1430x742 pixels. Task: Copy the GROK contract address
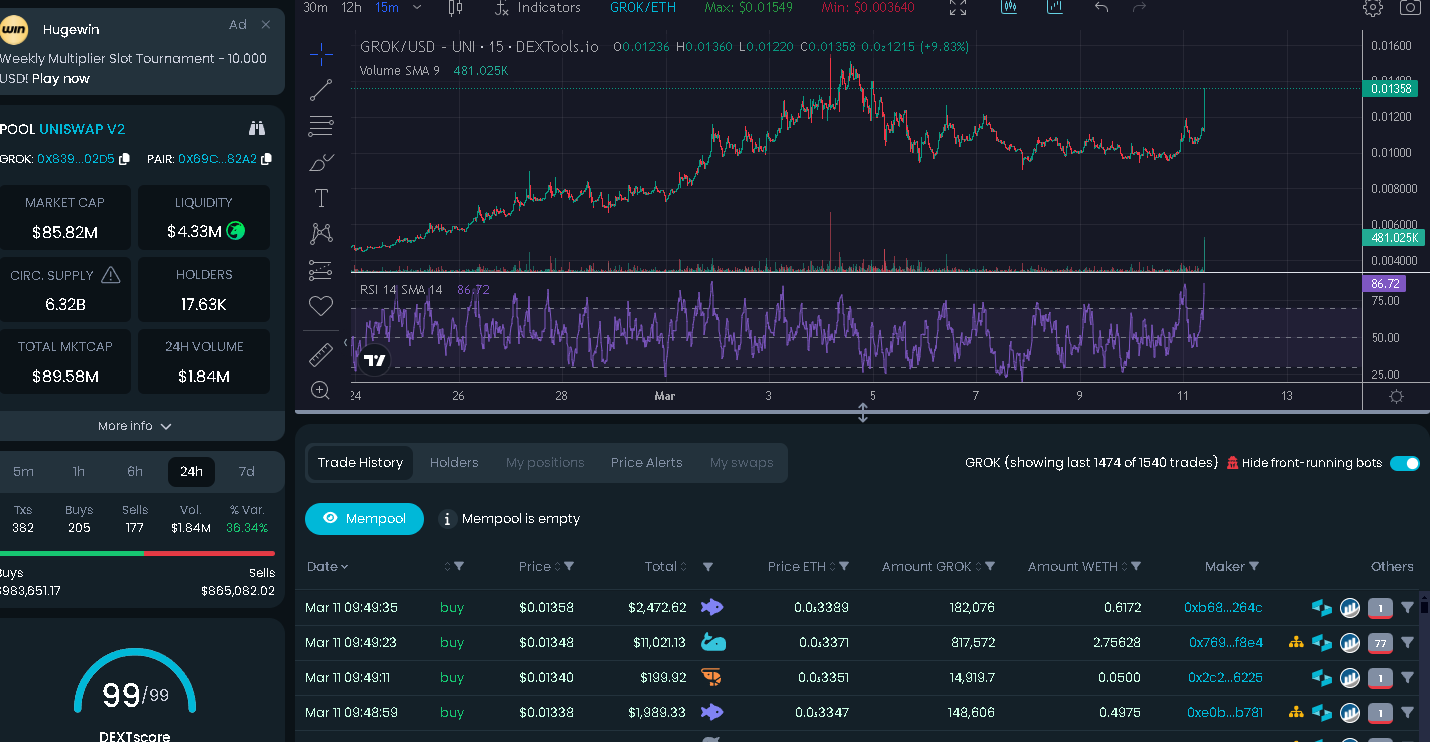point(125,159)
